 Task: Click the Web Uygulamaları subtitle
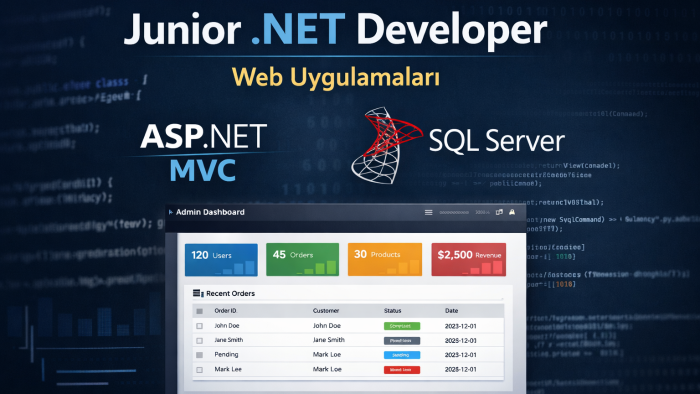tap(336, 77)
